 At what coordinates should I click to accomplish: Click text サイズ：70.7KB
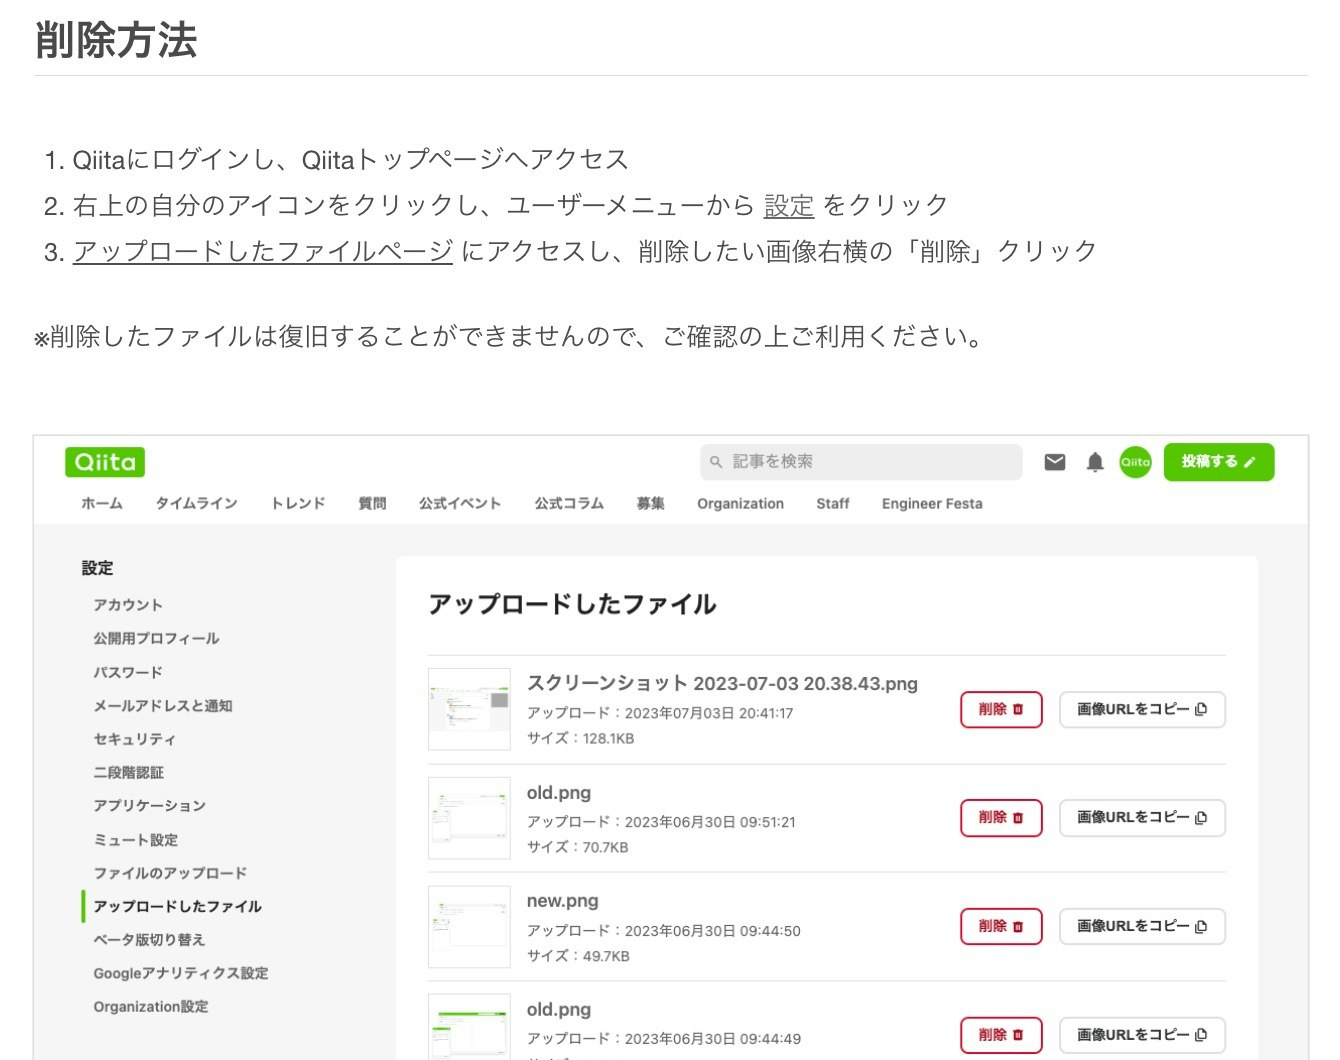(578, 848)
